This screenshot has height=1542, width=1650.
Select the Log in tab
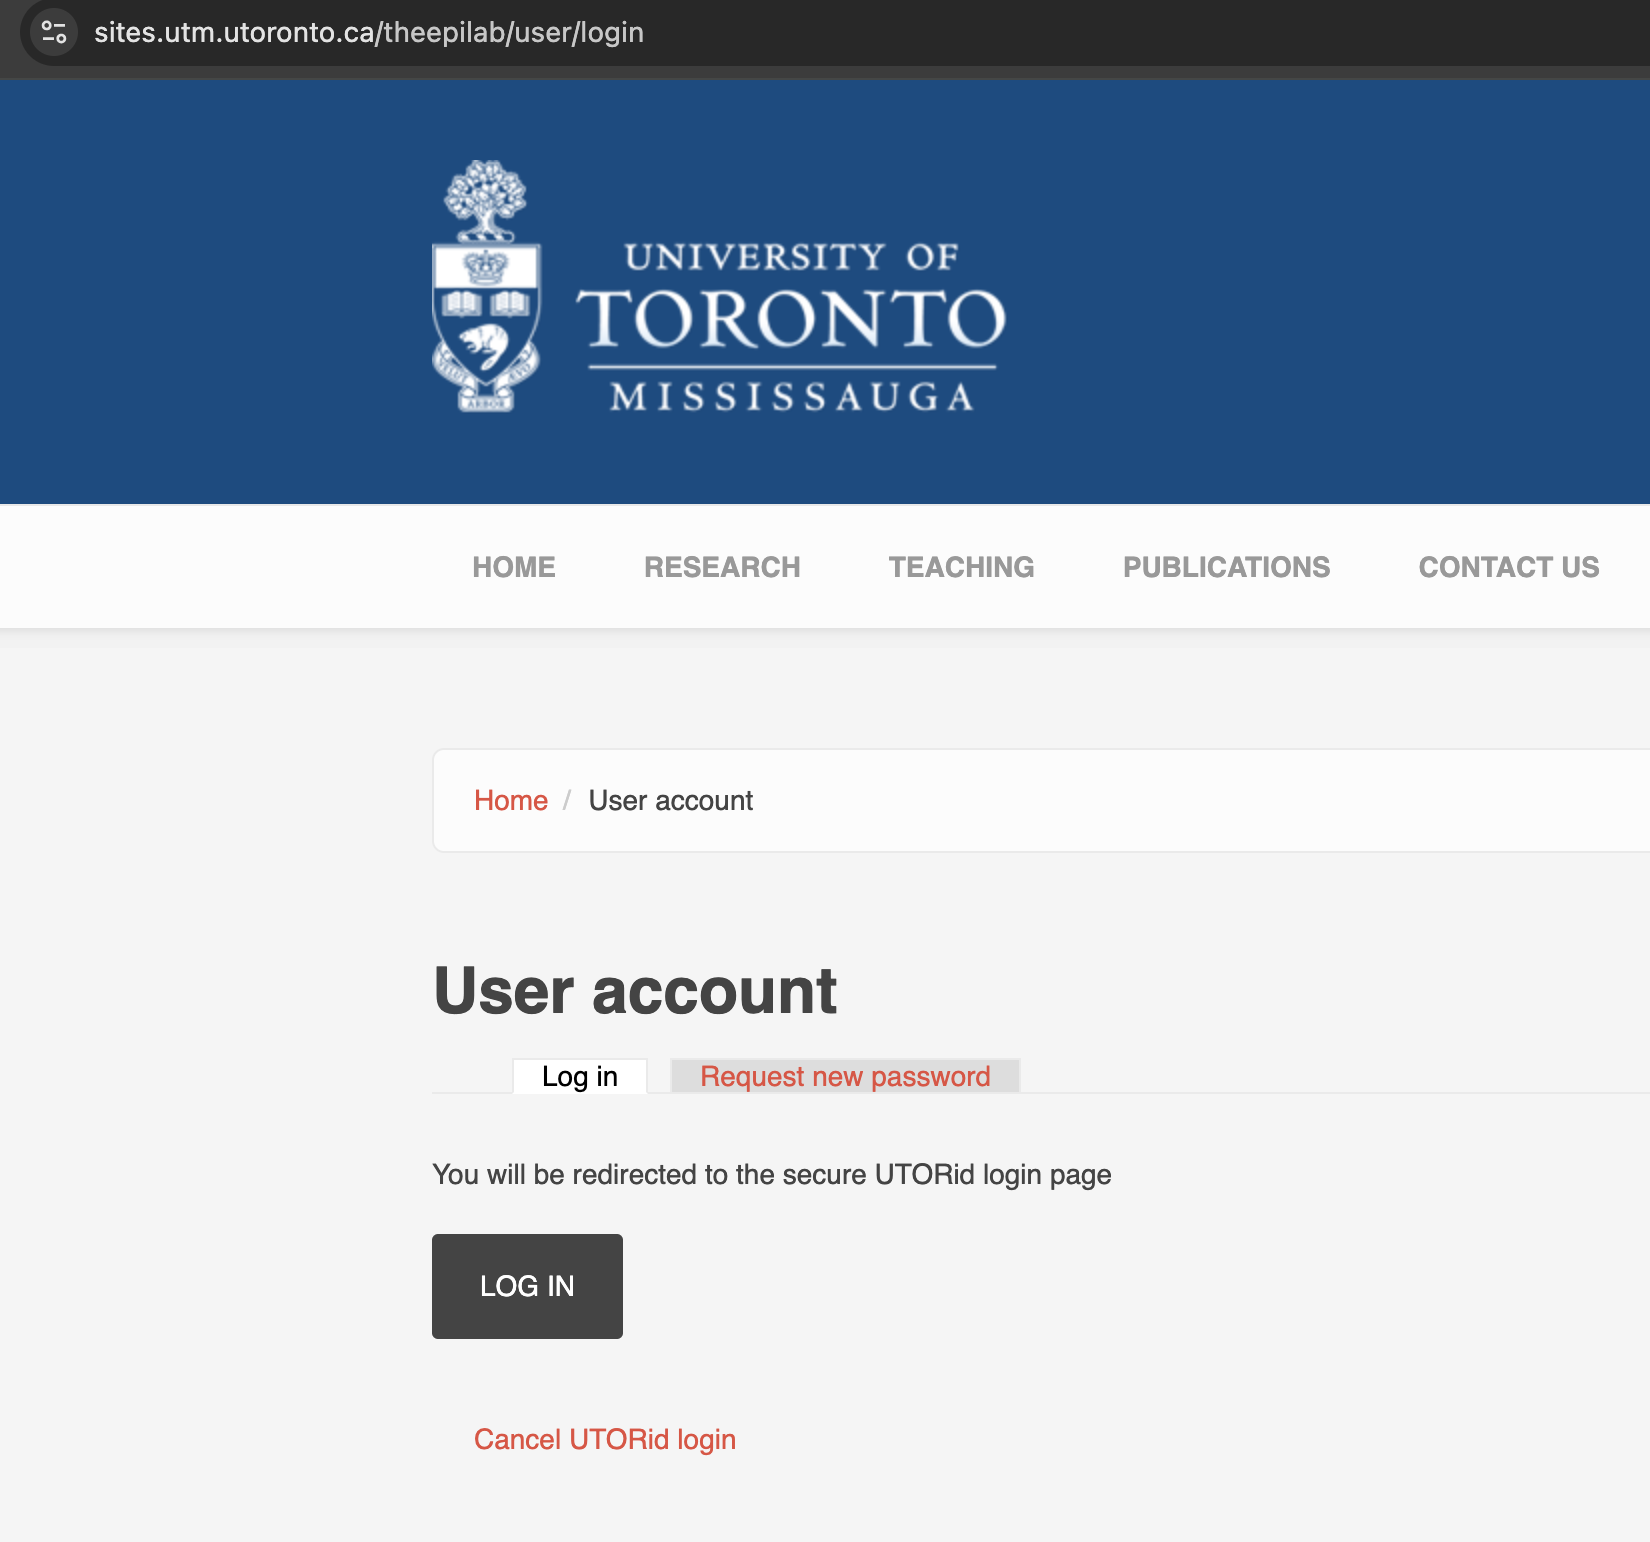click(579, 1077)
